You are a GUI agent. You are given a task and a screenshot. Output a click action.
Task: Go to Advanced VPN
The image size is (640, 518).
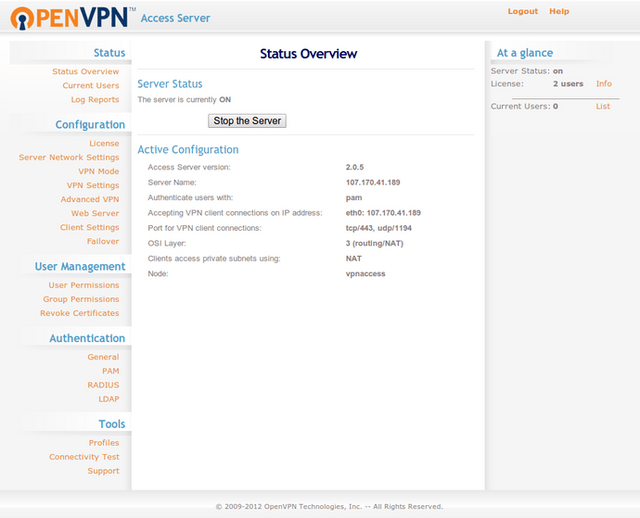click(90, 199)
